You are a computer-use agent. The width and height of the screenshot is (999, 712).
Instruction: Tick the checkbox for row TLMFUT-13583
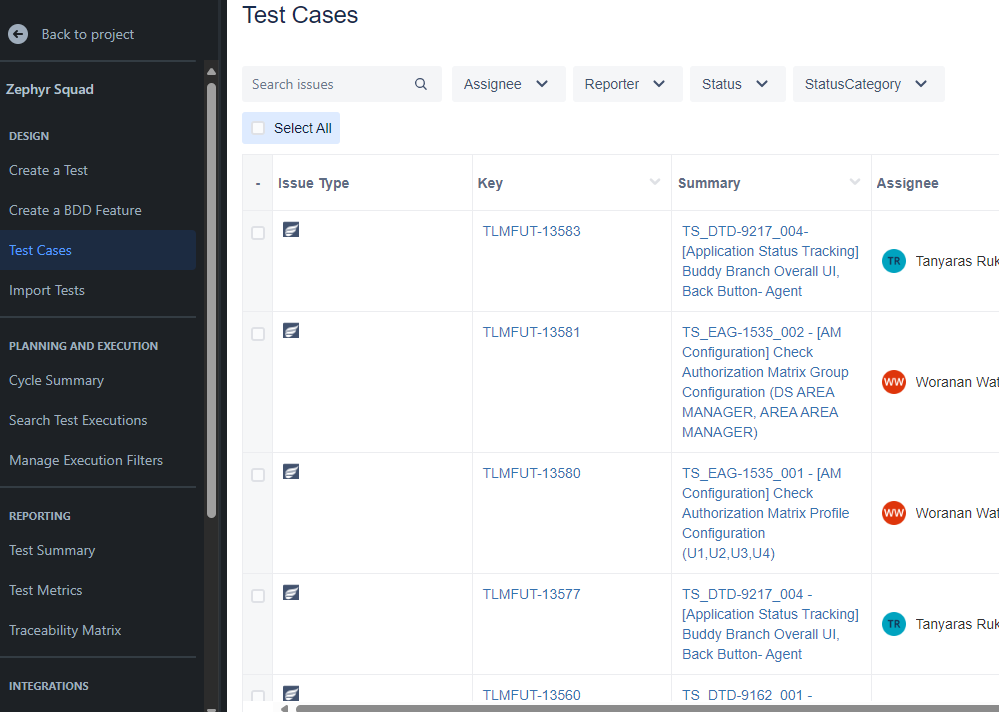coord(258,233)
